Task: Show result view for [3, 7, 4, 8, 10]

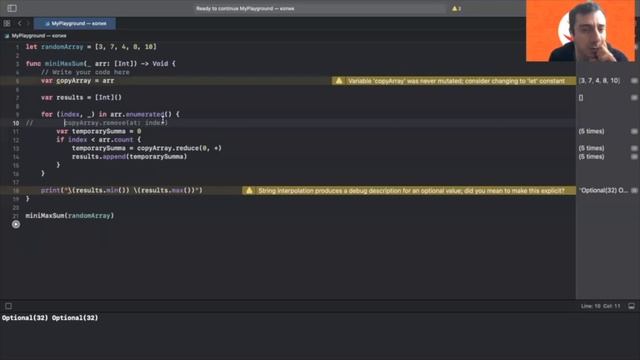Action: 634,81
